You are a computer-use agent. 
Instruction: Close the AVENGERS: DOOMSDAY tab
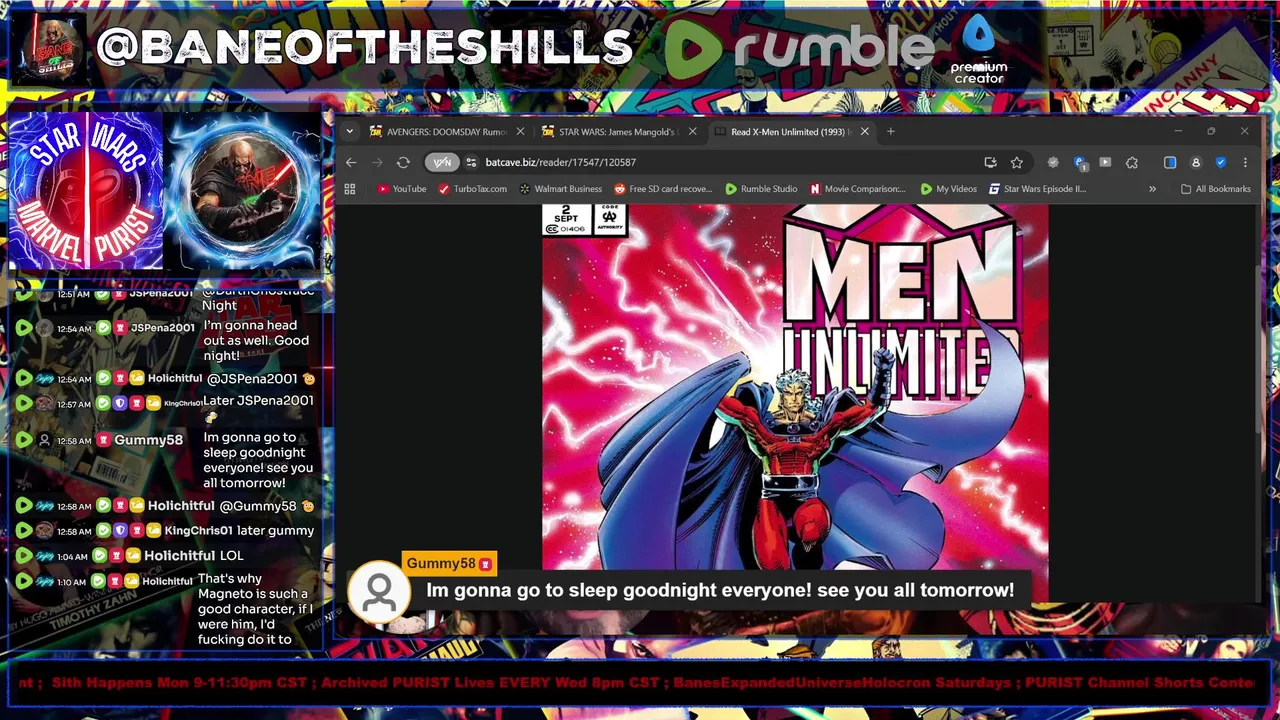pyautogui.click(x=520, y=131)
